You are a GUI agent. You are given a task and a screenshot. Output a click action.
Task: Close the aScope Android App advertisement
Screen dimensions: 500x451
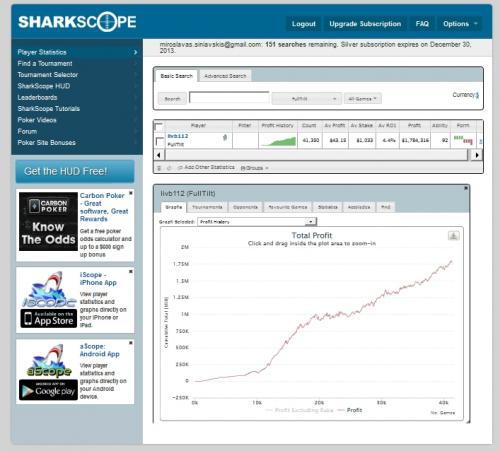[x=131, y=343]
